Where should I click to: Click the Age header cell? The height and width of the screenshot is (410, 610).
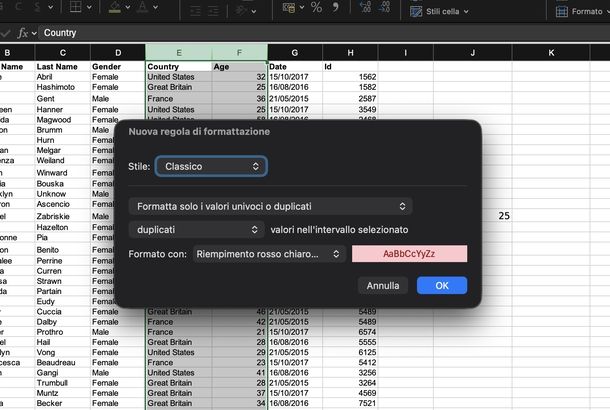click(240, 67)
